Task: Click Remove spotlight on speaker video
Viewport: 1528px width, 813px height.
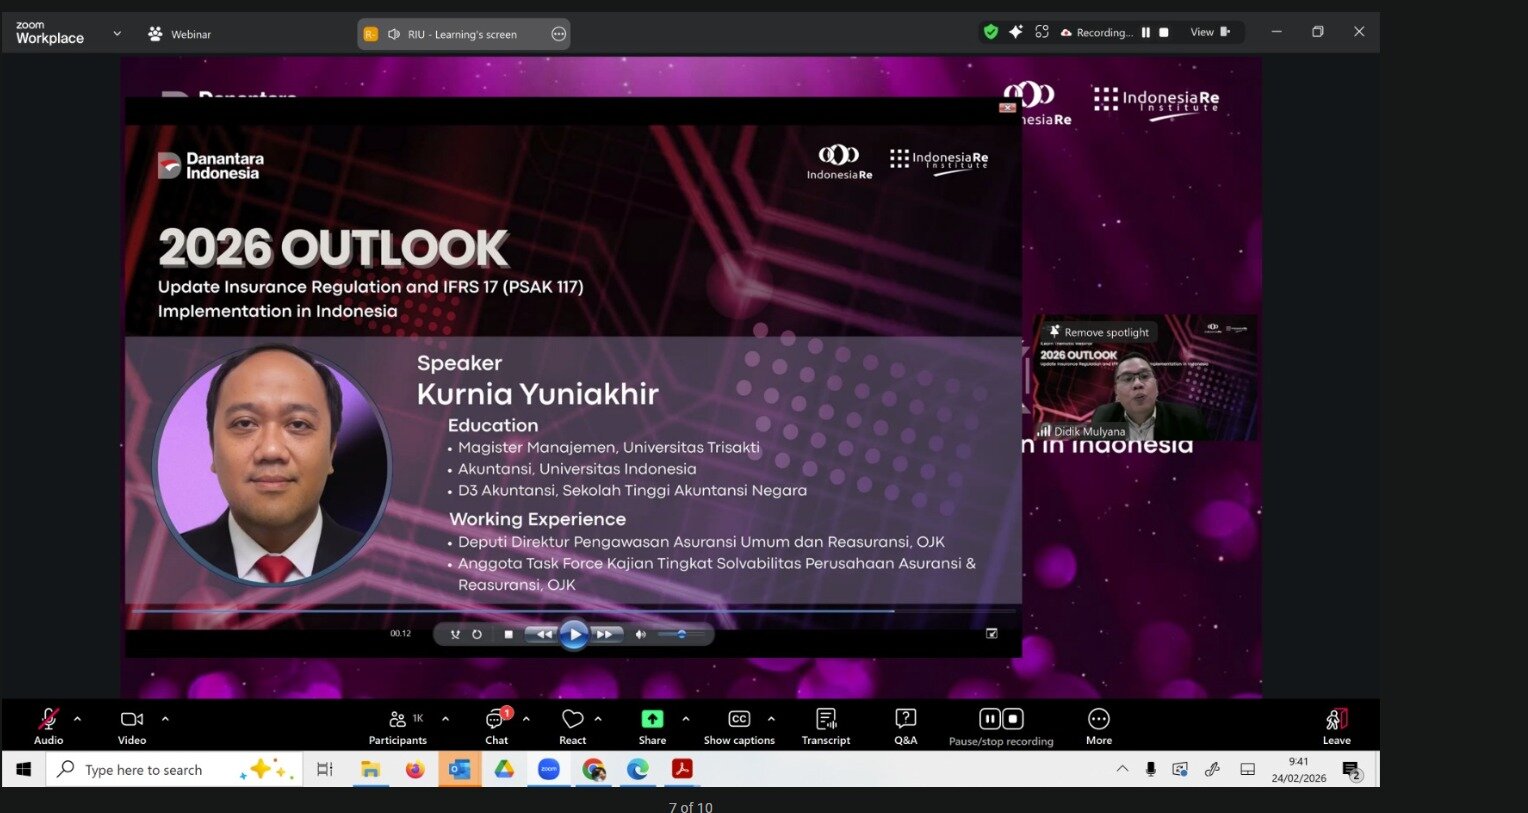Action: 1098,332
